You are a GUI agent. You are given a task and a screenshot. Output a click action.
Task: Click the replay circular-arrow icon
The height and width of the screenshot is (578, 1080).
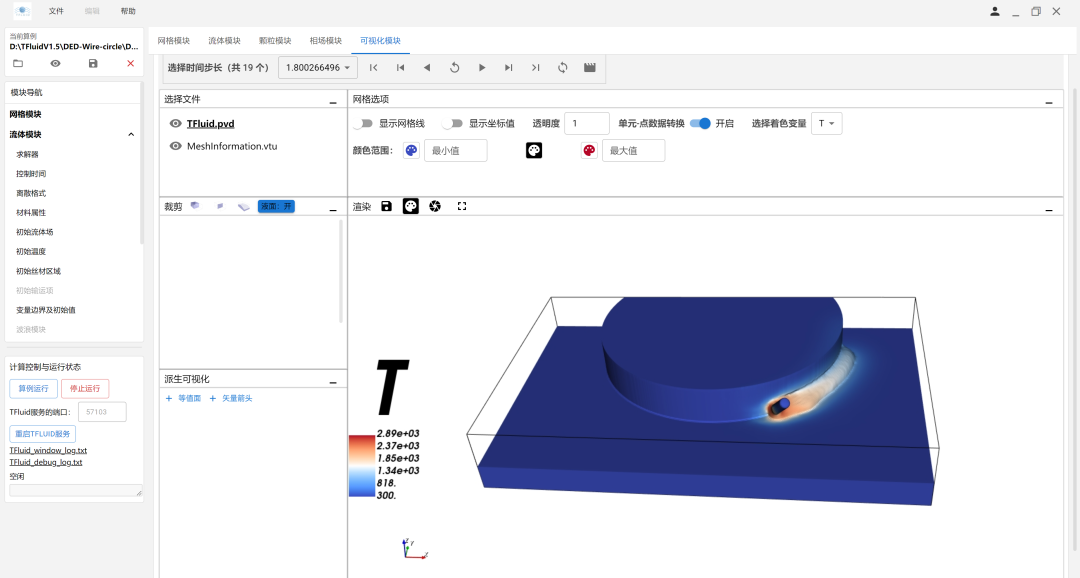pyautogui.click(x=455, y=68)
